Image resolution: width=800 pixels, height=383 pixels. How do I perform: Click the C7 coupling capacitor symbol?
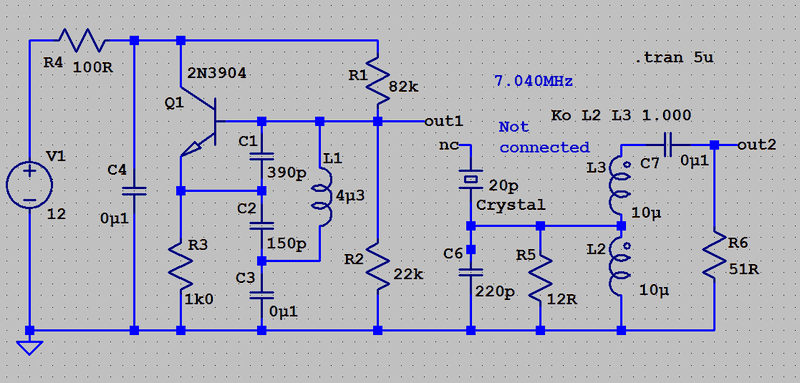[x=668, y=145]
